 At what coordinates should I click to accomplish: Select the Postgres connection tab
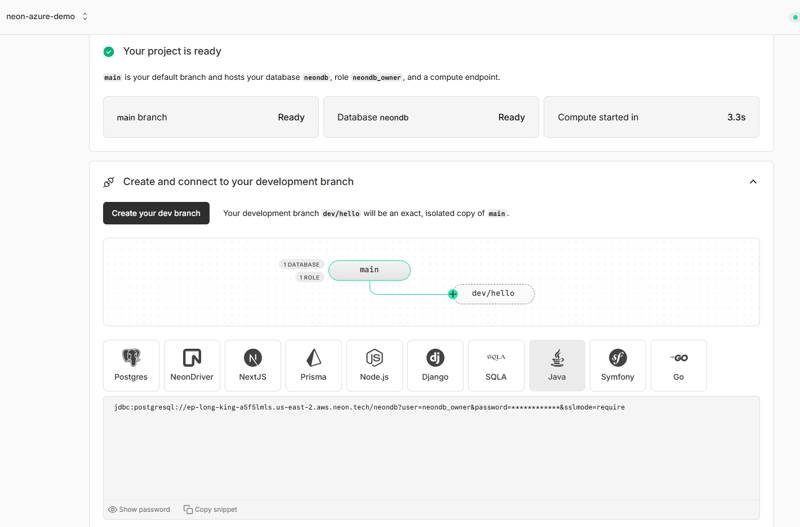pyautogui.click(x=131, y=366)
